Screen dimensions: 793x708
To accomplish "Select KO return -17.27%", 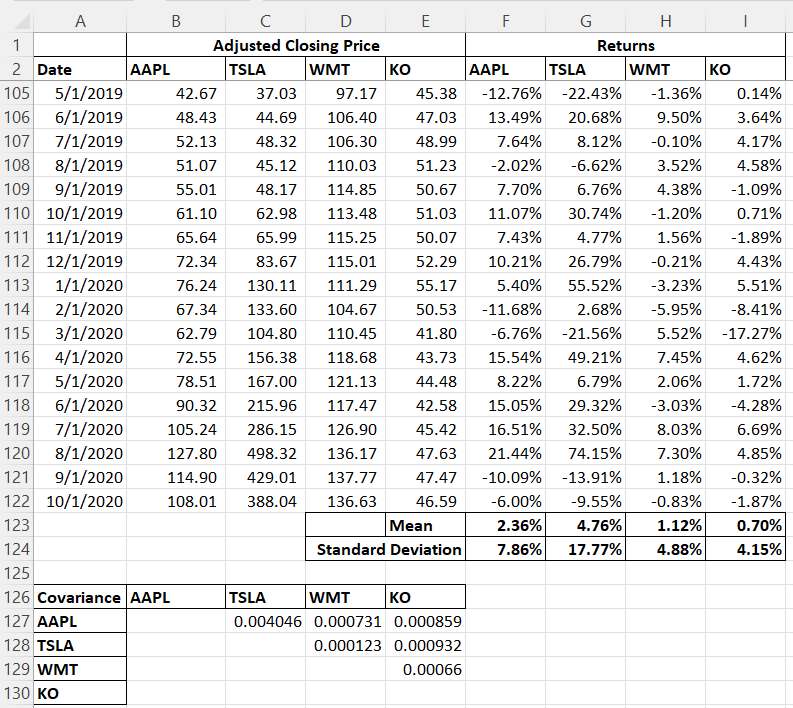I will 745,333.
